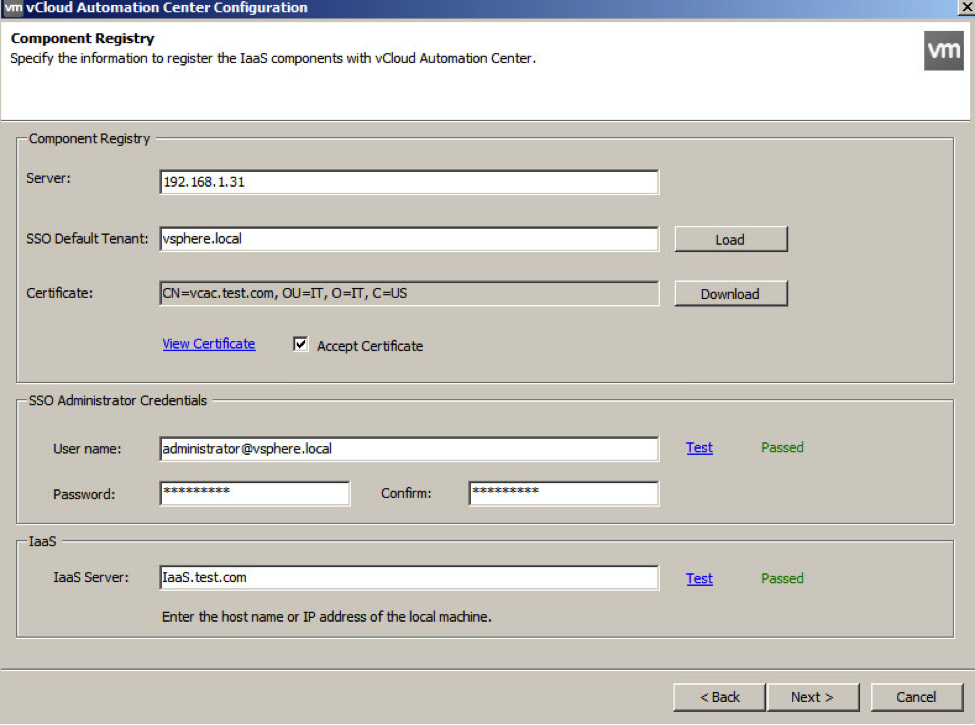Test the SSO administrator credentials
The image size is (975, 725).
pos(700,448)
